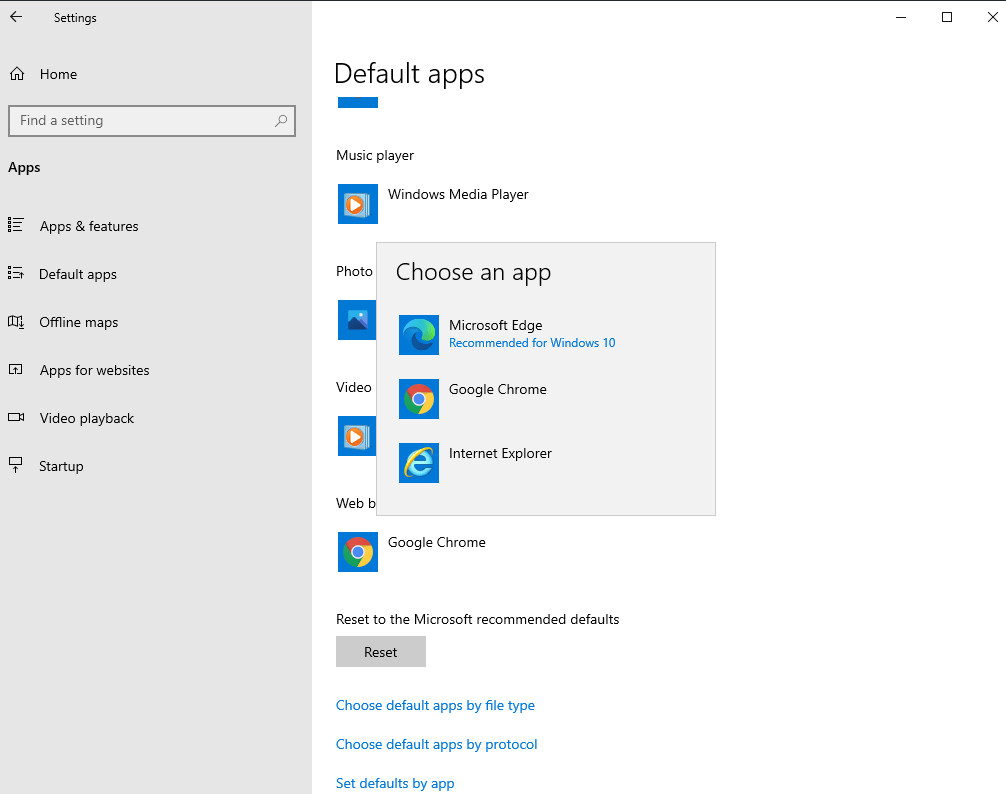Image resolution: width=1006 pixels, height=794 pixels.
Task: Maximize the Settings window
Action: [x=947, y=17]
